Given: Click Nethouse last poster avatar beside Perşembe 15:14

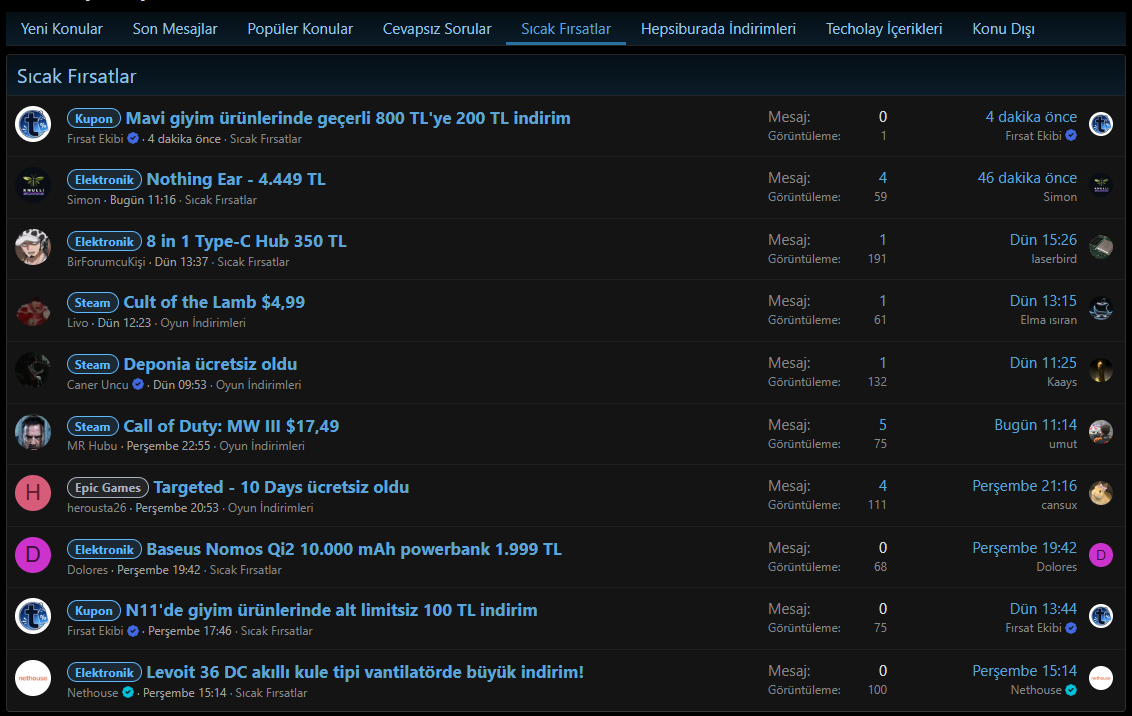Looking at the screenshot, I should point(1101,678).
